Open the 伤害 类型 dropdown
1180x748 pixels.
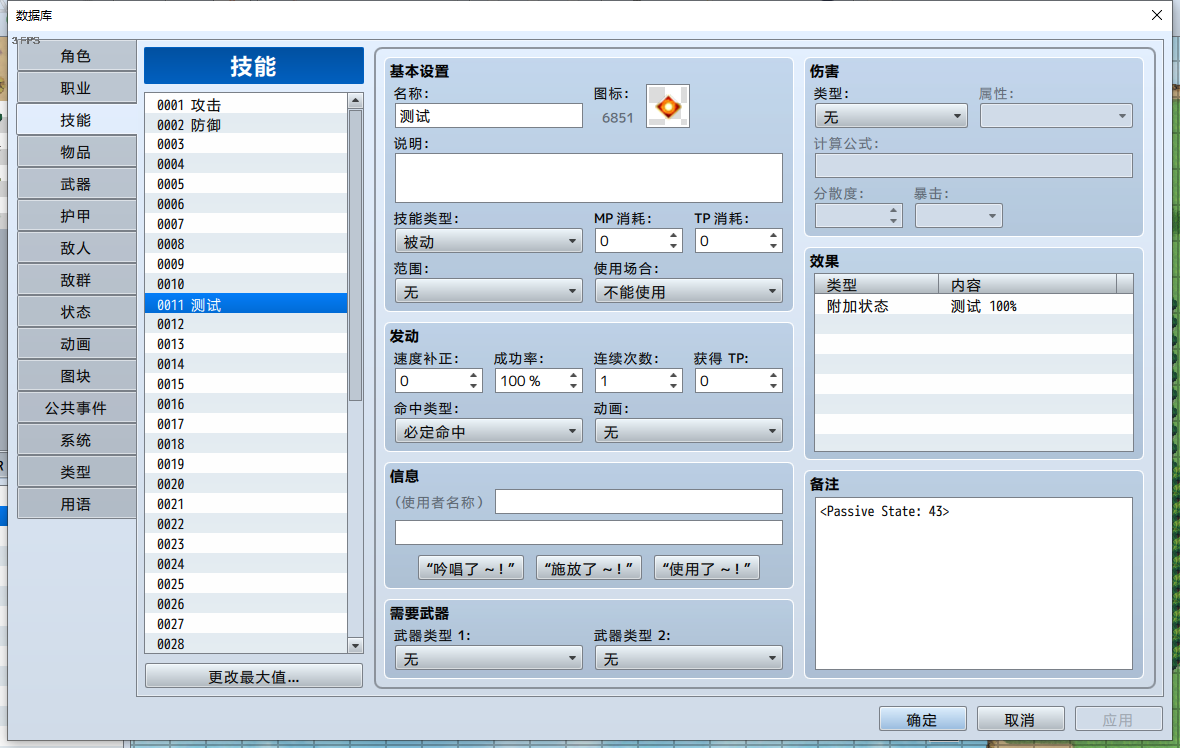coord(891,117)
